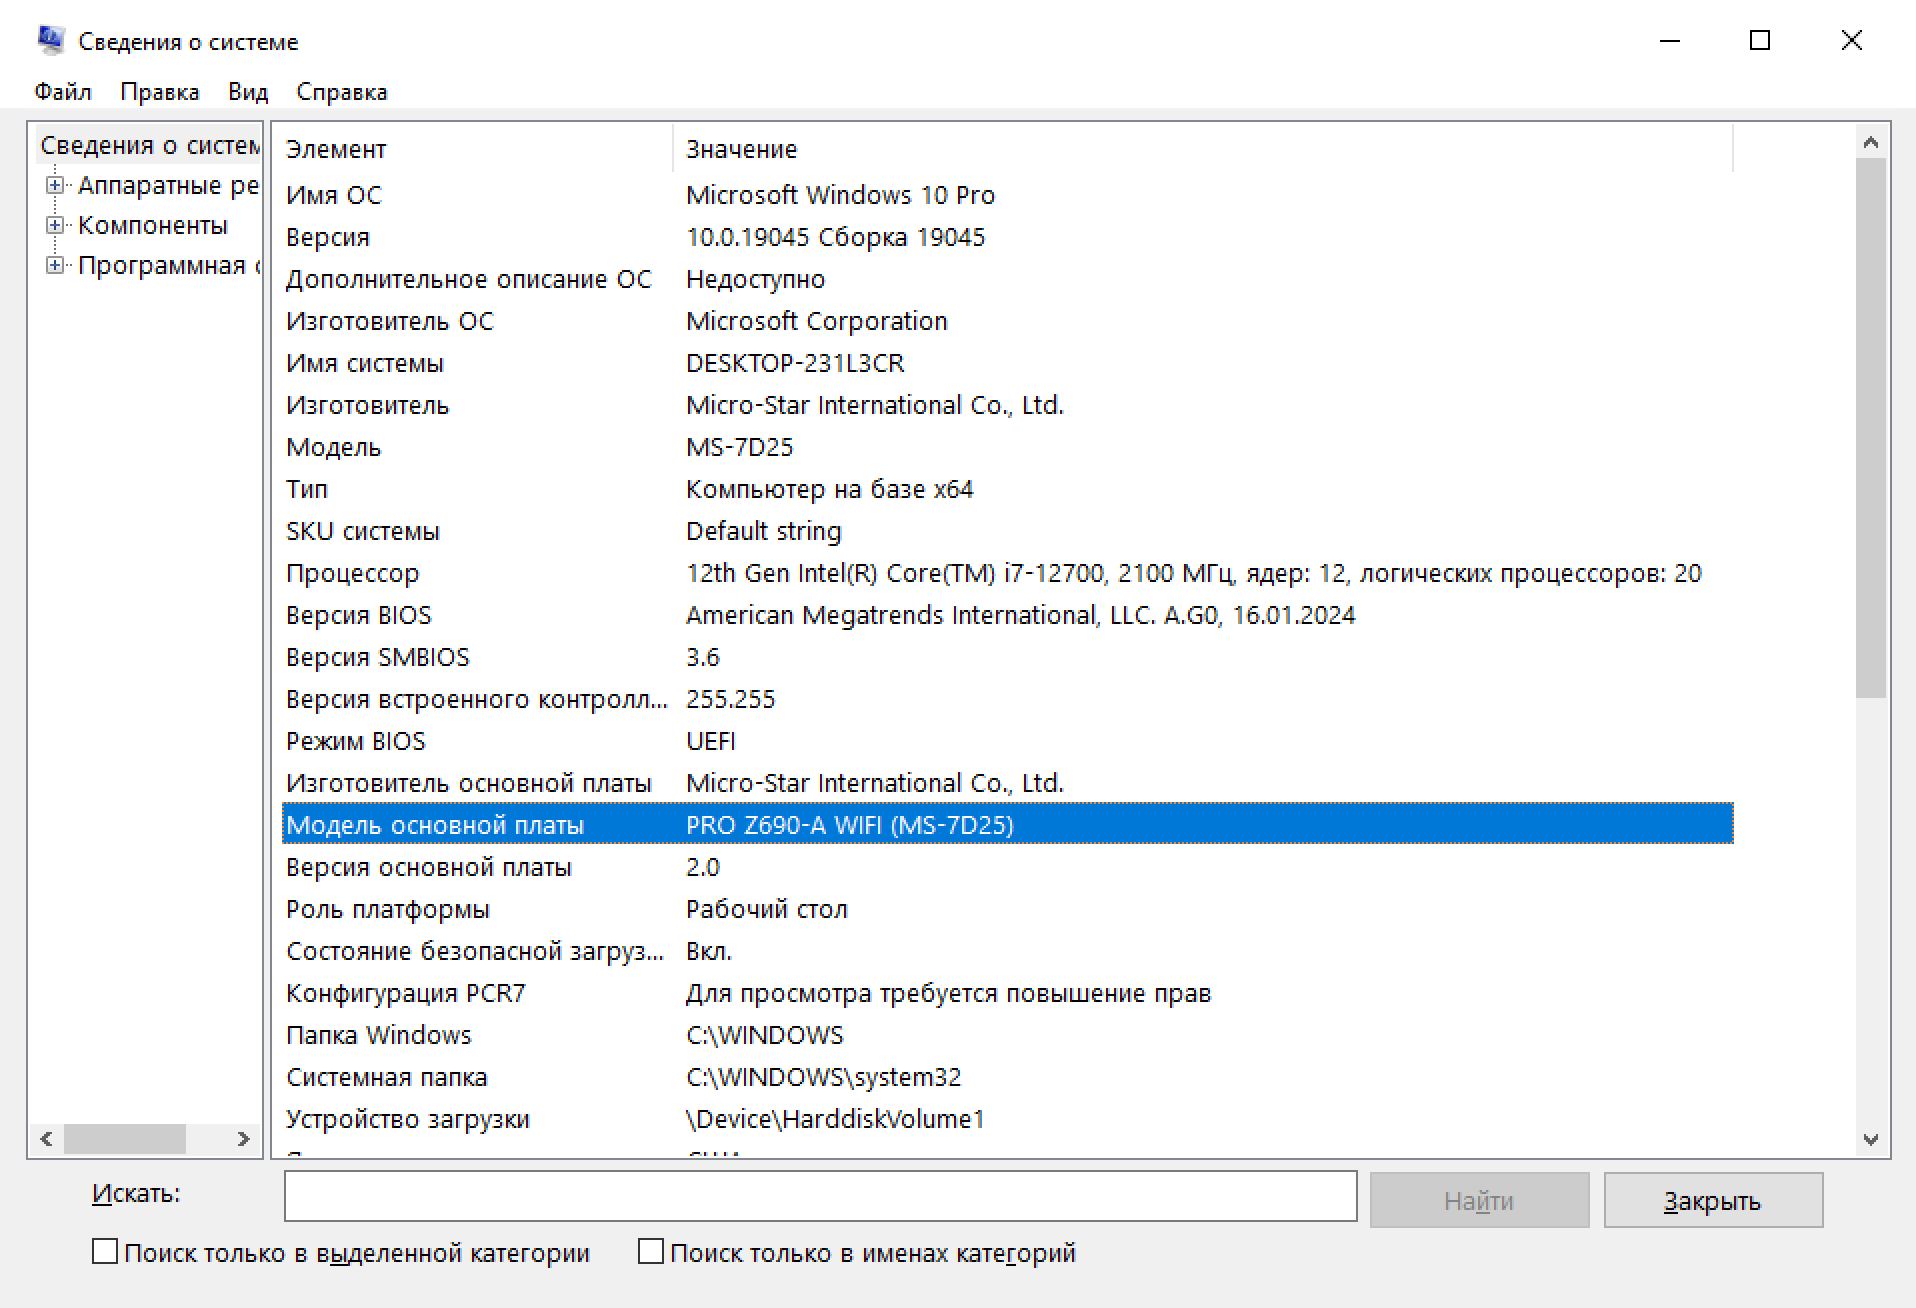Click the highlighted Модель основной платы row
The width and height of the screenshot is (1916, 1308).
pyautogui.click(x=1007, y=824)
